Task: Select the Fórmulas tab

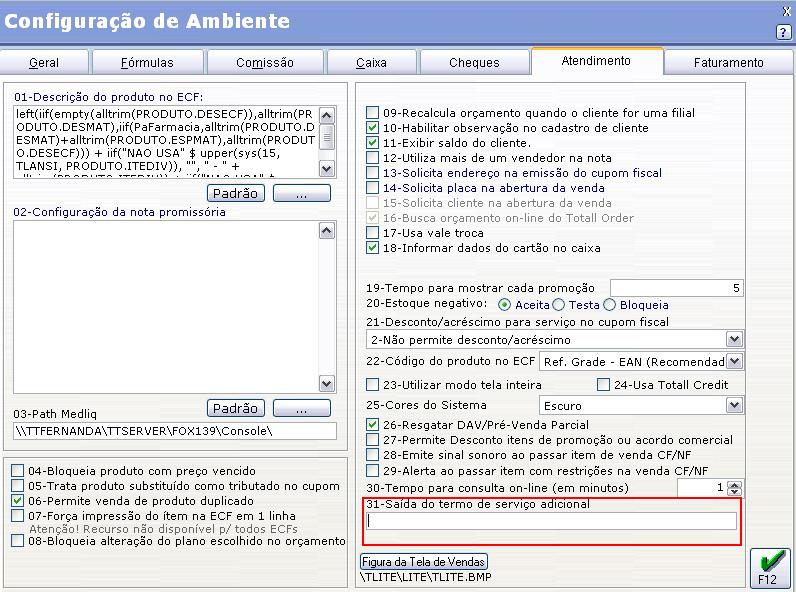Action: coord(149,62)
